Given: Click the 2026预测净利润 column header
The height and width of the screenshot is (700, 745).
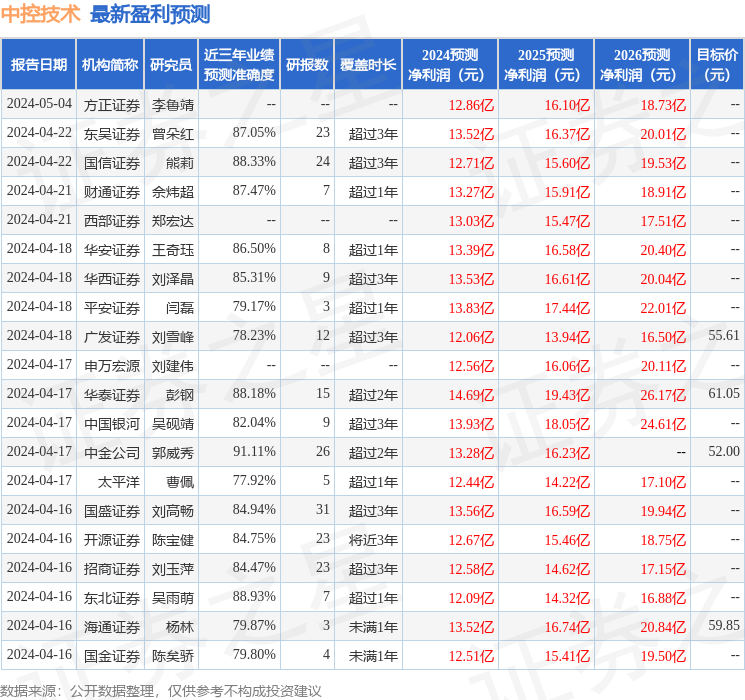Looking at the screenshot, I should (x=641, y=65).
